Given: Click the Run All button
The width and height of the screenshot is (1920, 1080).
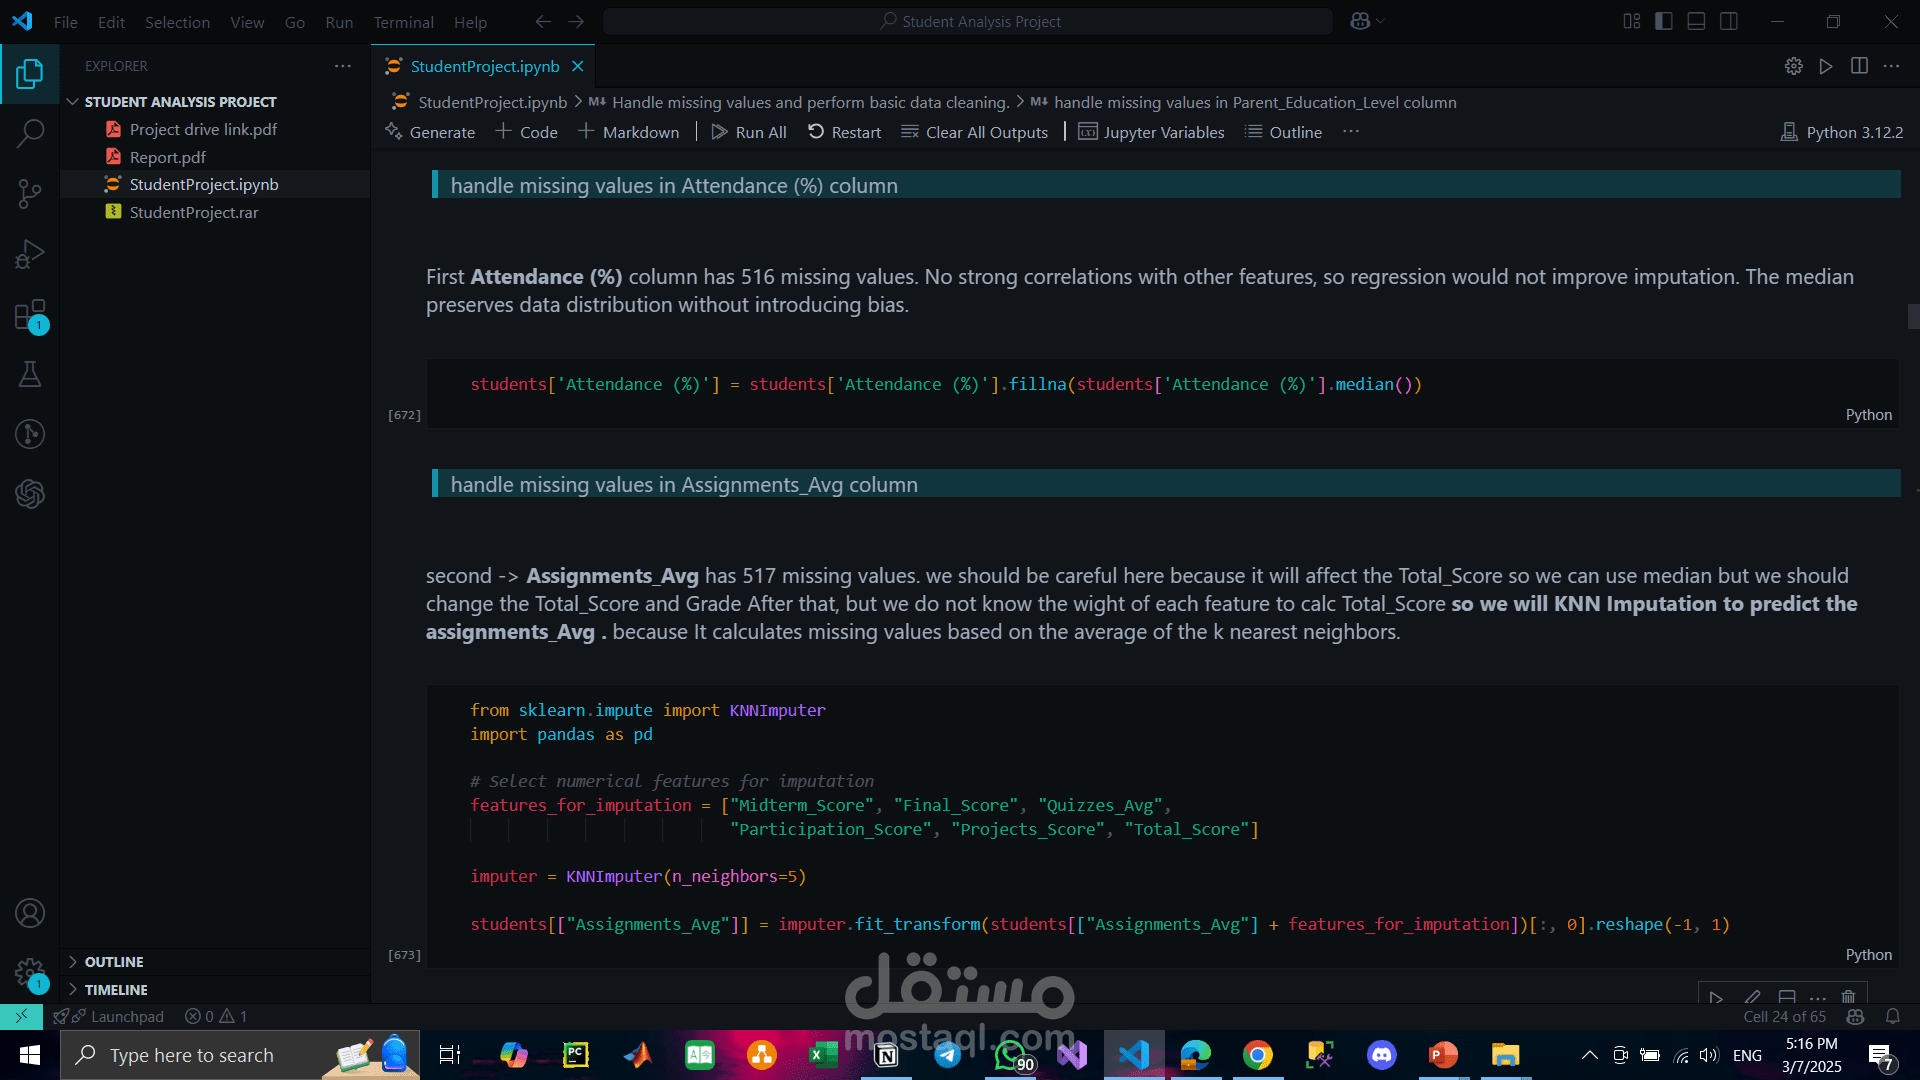Looking at the screenshot, I should (749, 132).
